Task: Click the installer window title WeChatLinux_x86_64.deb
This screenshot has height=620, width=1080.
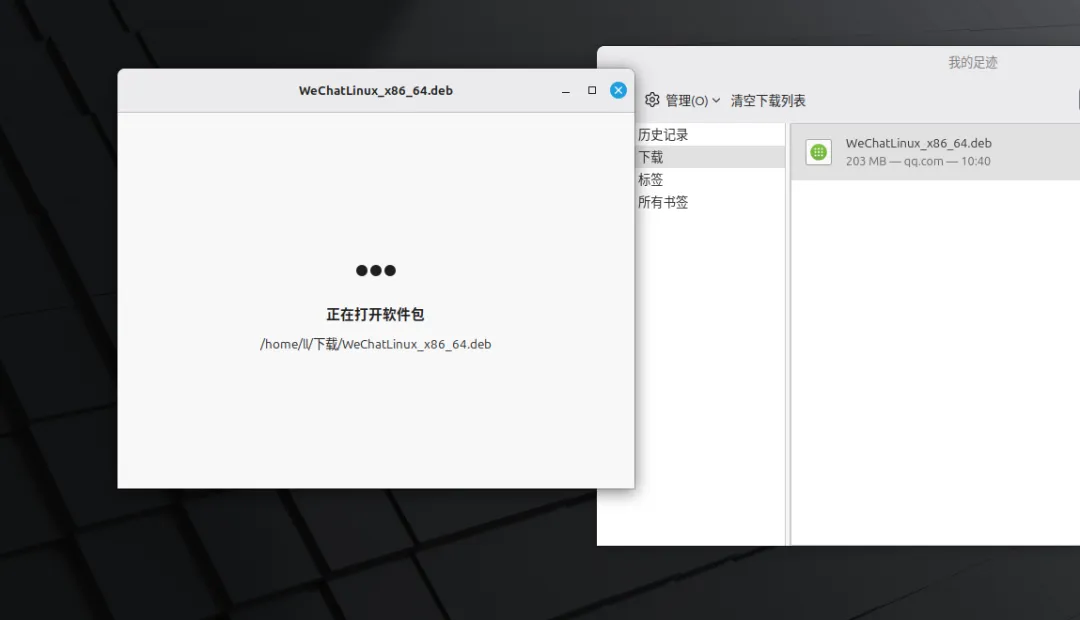Action: (375, 90)
